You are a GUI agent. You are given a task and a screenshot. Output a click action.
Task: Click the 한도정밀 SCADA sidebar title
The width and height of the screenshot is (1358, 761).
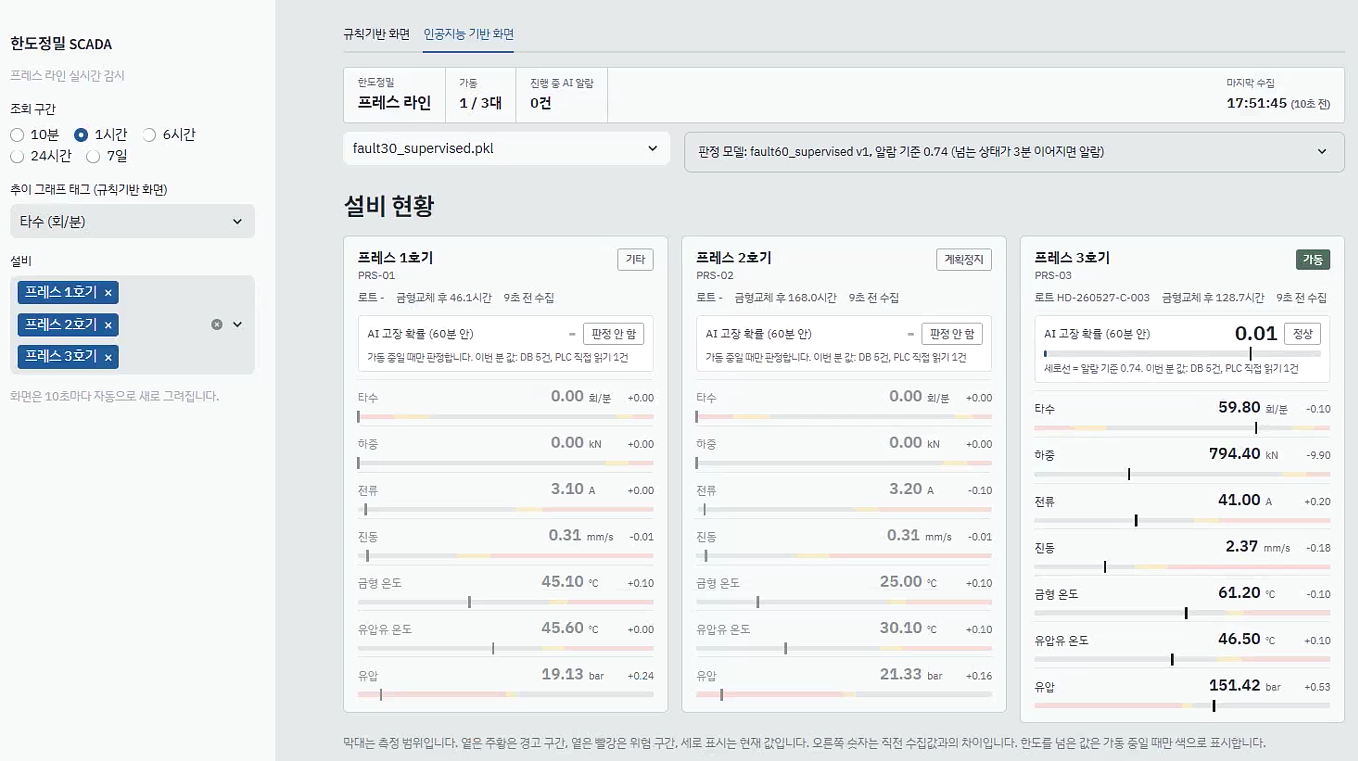(61, 44)
